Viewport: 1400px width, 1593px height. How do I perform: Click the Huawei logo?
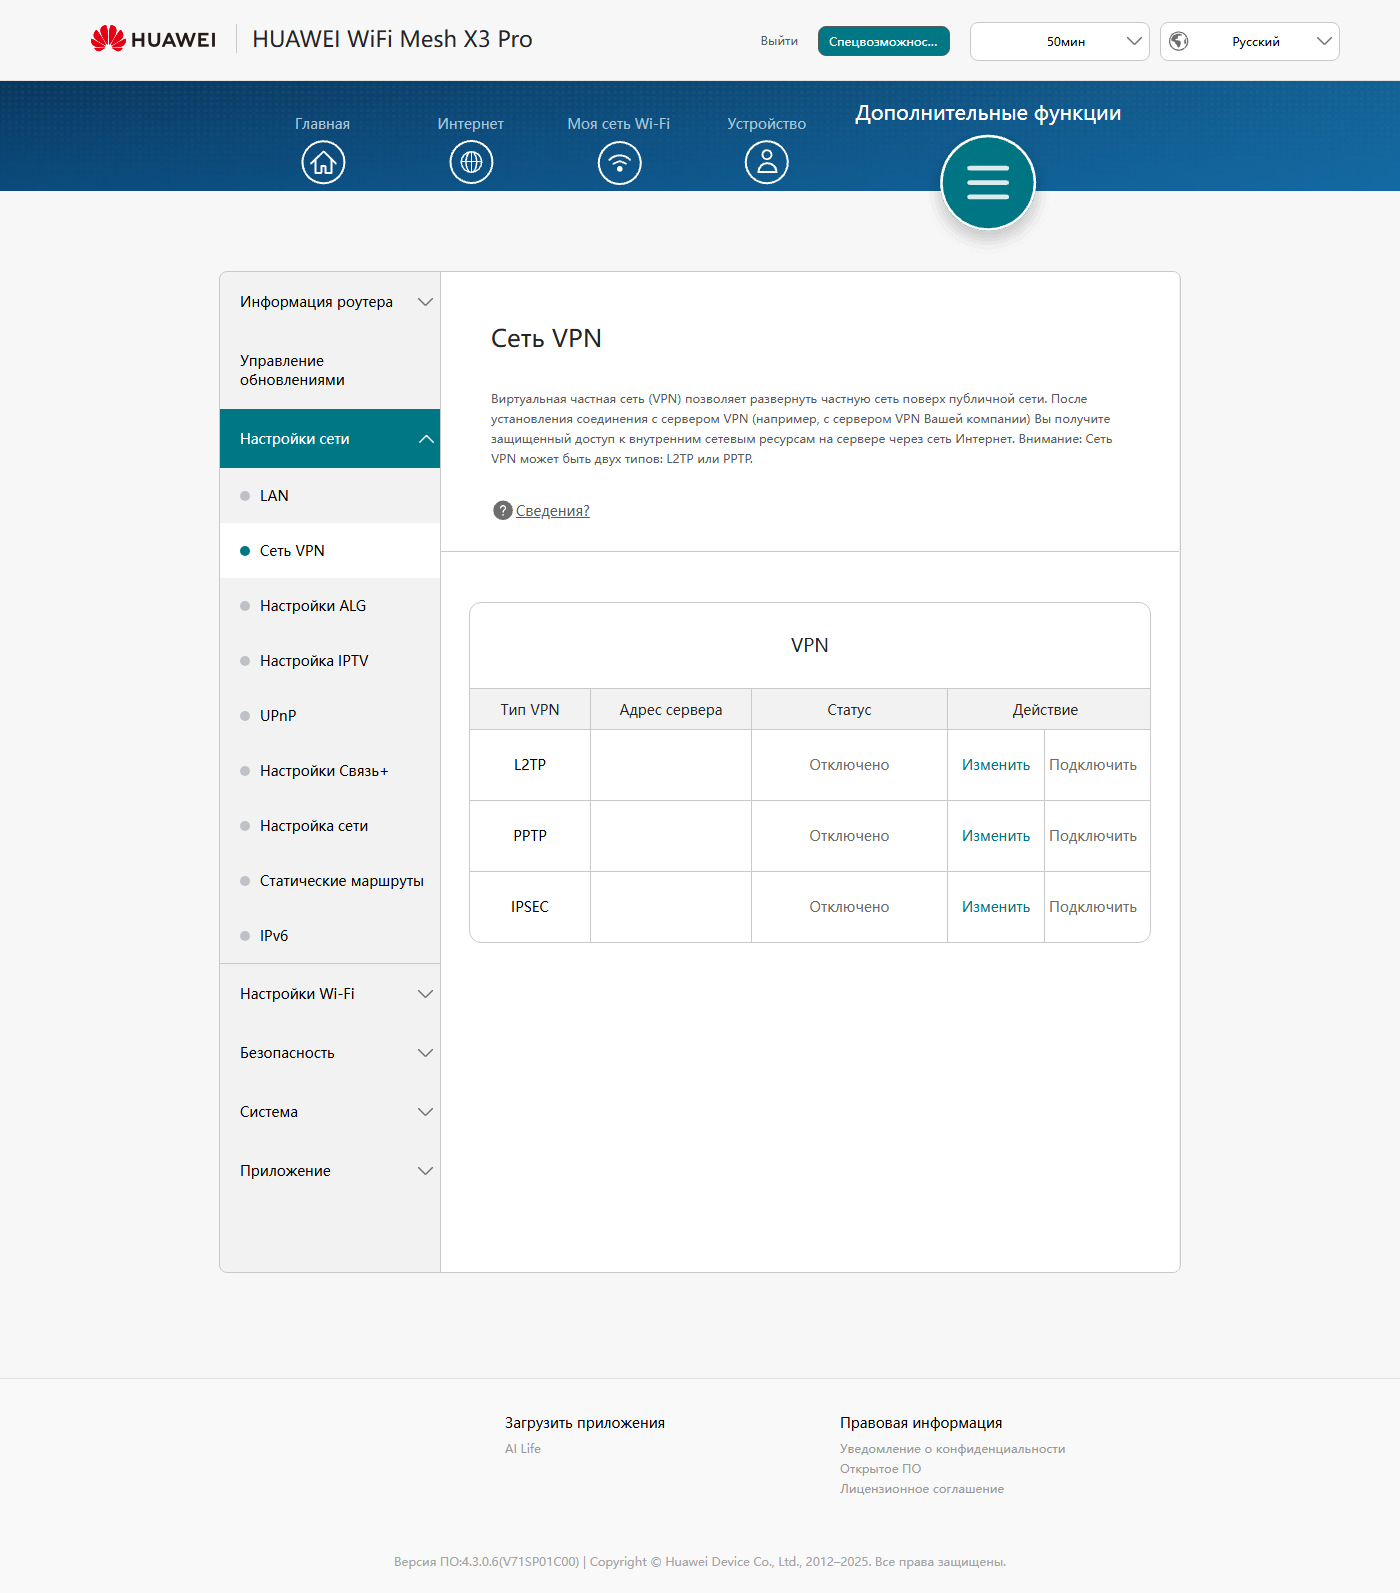pos(153,39)
